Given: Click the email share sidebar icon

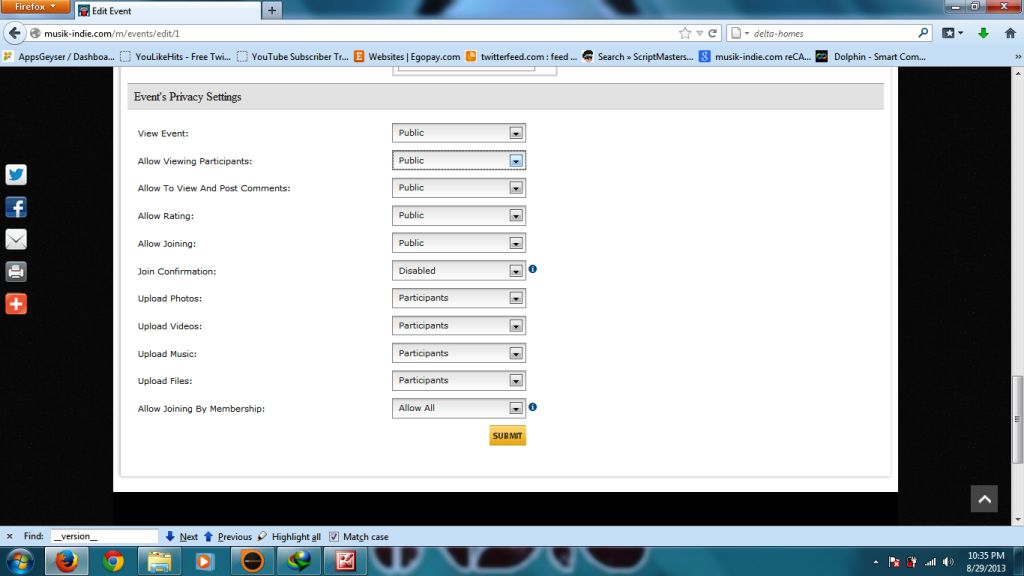Looking at the screenshot, I should [x=16, y=240].
